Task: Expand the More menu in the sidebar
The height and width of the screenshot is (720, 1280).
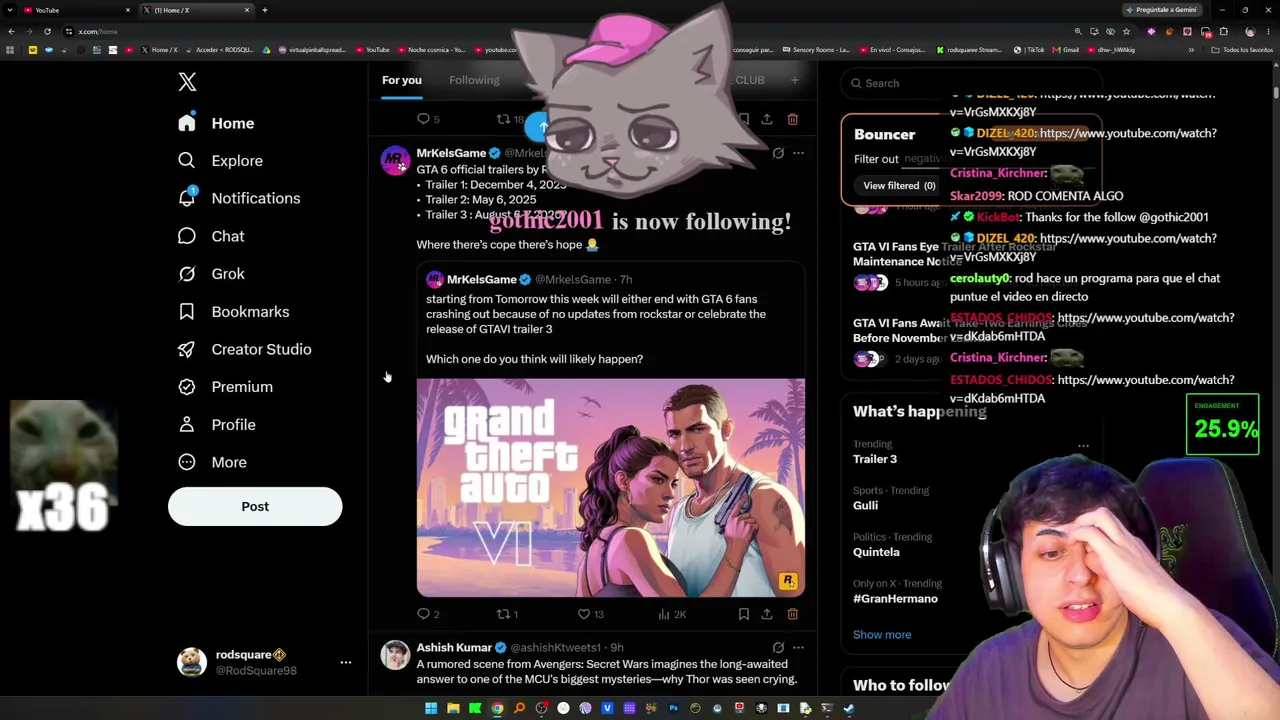Action: tap(212, 462)
